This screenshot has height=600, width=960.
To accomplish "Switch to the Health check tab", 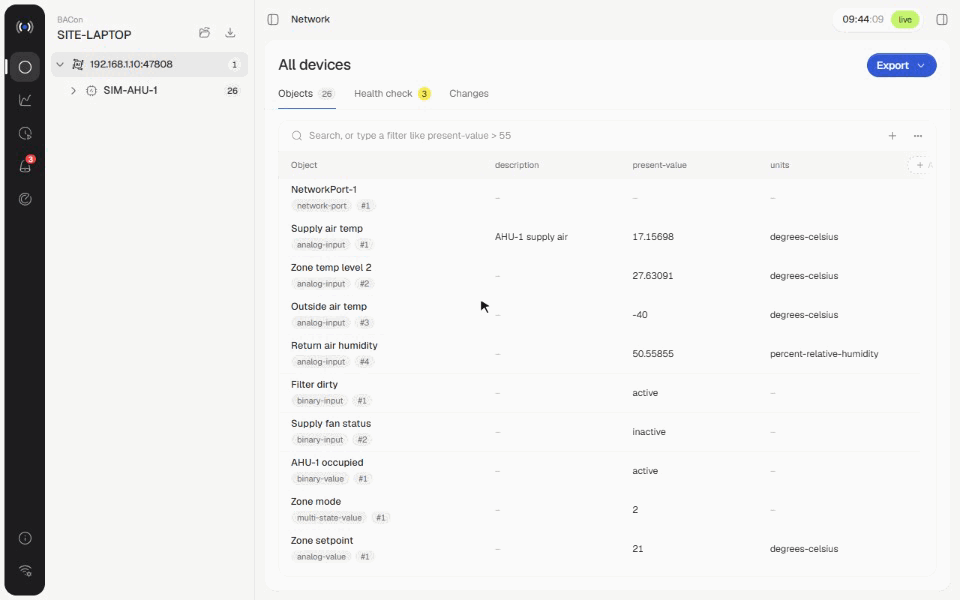I will [392, 94].
